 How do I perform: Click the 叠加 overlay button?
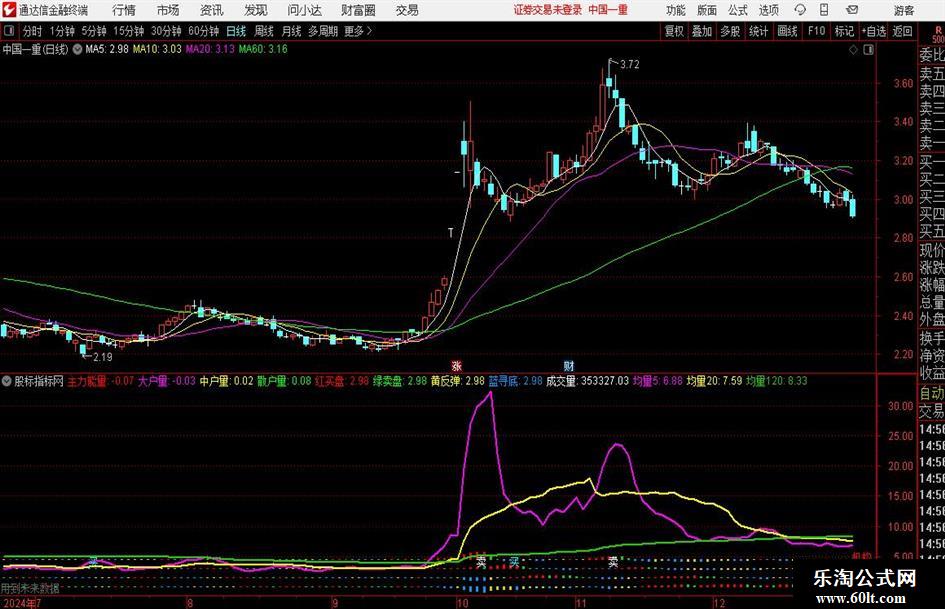point(702,31)
